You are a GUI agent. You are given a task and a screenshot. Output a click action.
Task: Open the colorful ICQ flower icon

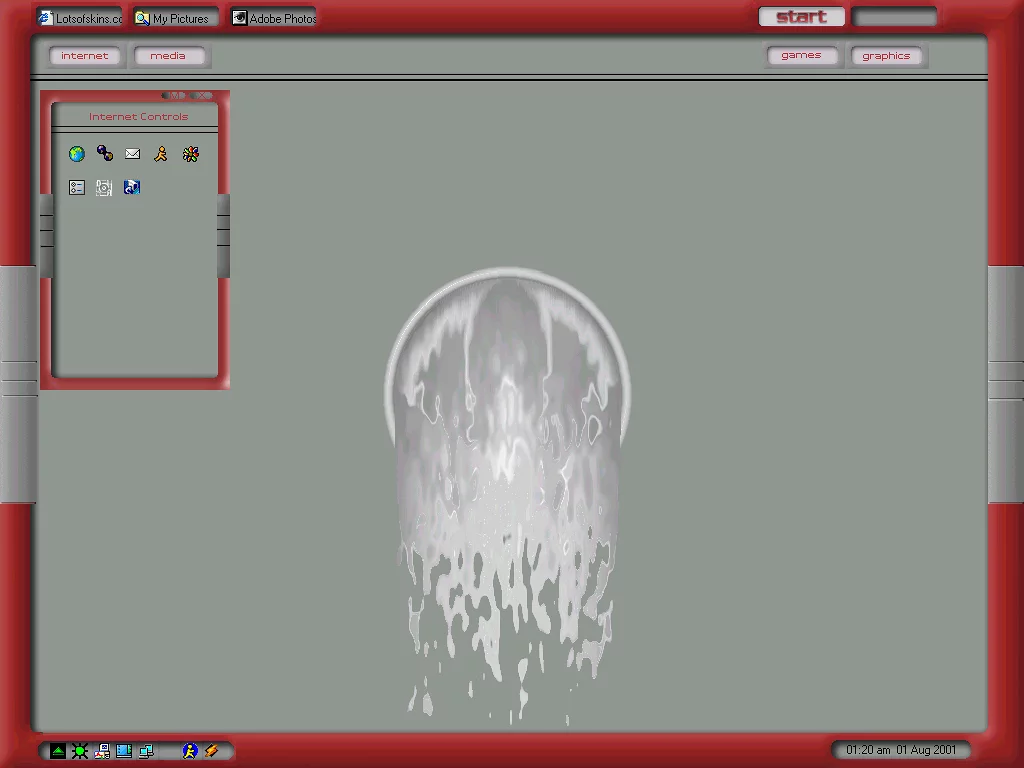click(x=190, y=154)
